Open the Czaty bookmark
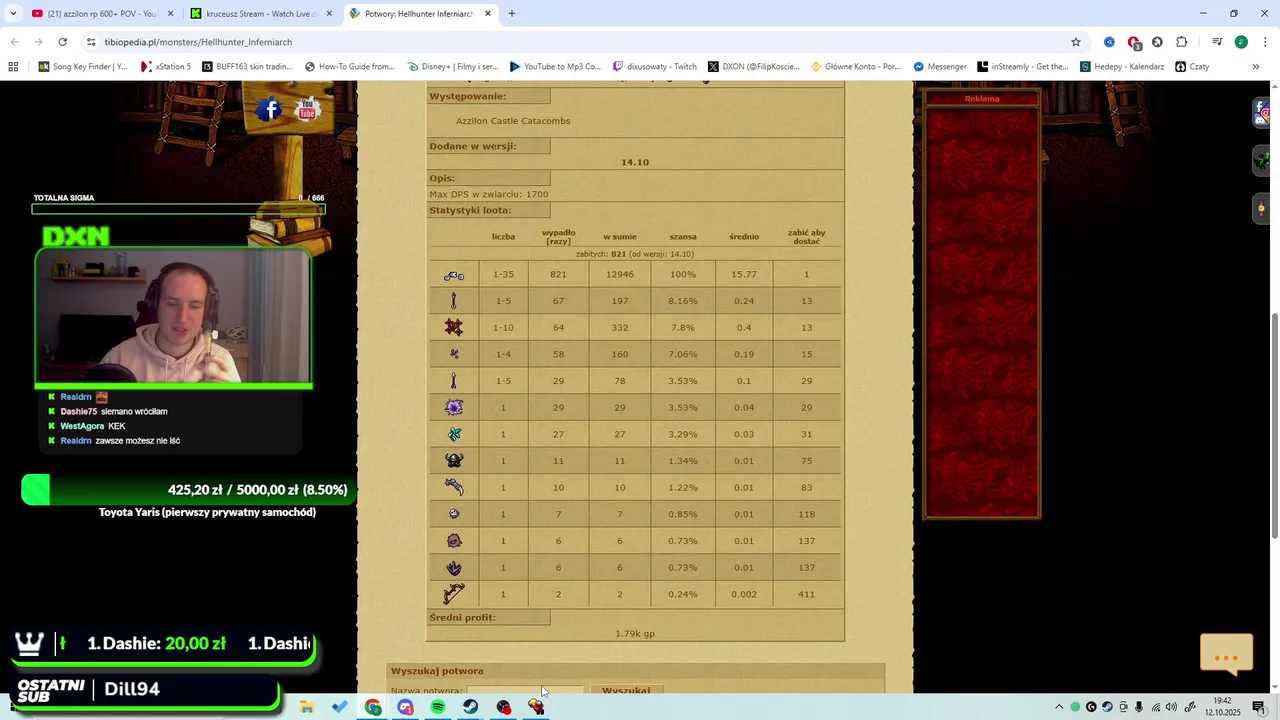The width and height of the screenshot is (1280, 720). pyautogui.click(x=1192, y=67)
